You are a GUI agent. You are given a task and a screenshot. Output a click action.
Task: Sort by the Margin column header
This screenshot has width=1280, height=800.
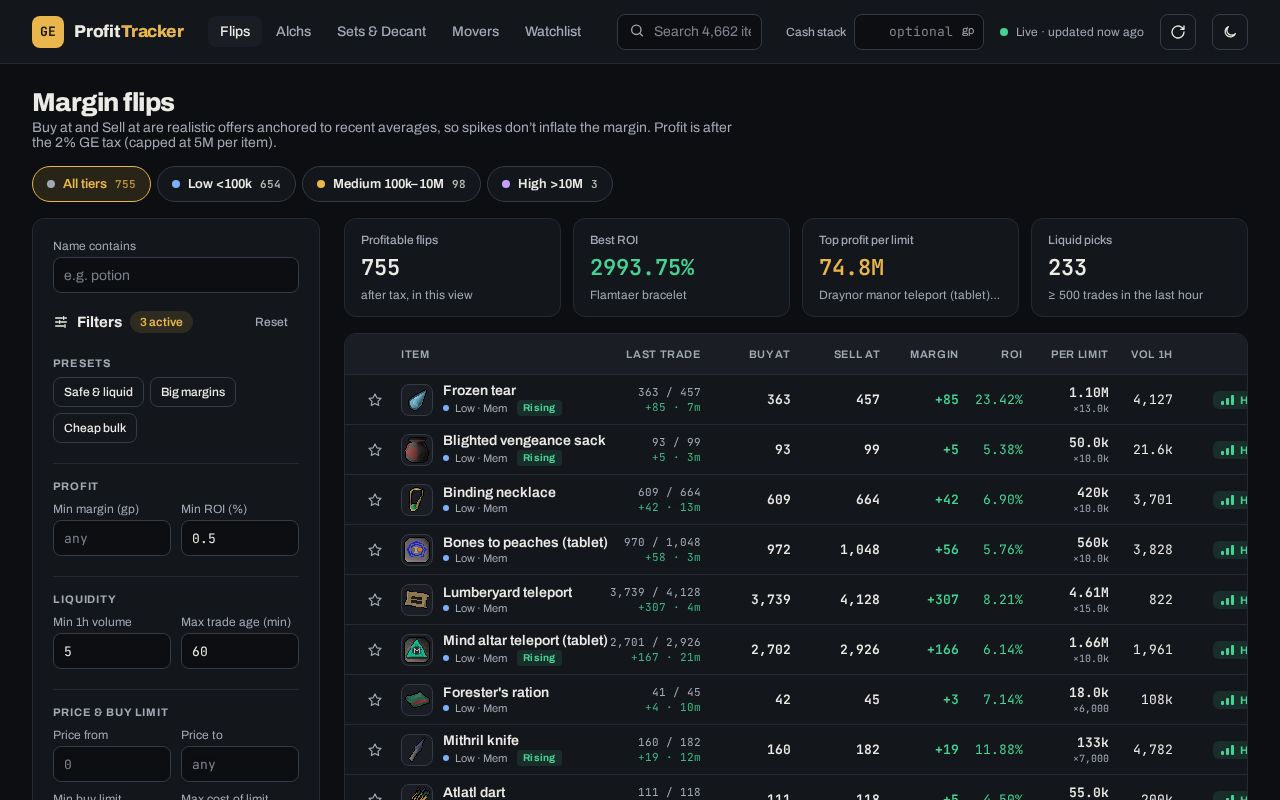pyautogui.click(x=934, y=354)
